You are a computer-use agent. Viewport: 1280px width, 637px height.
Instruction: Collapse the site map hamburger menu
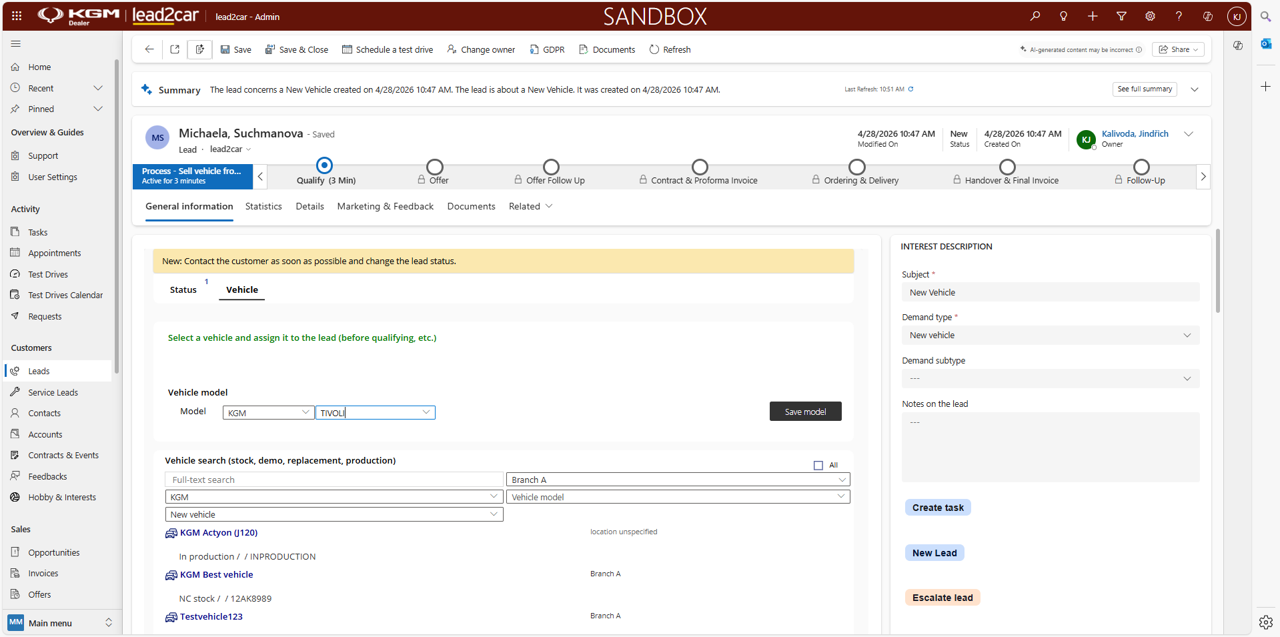tap(16, 44)
